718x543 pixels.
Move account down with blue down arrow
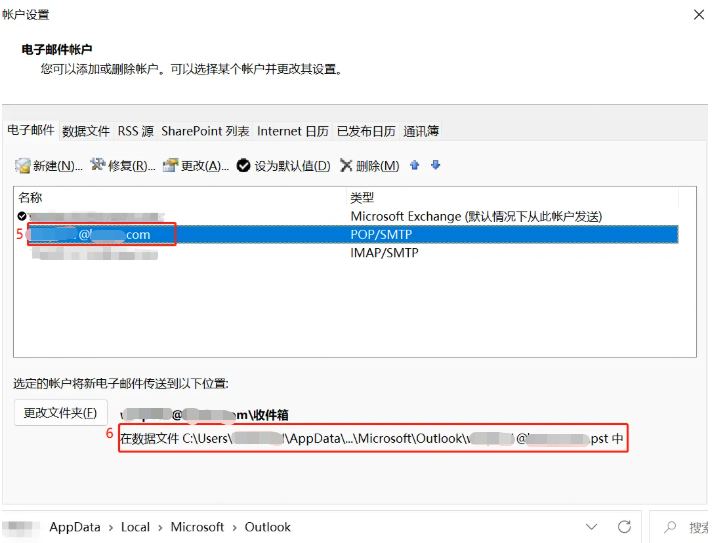(x=435, y=165)
